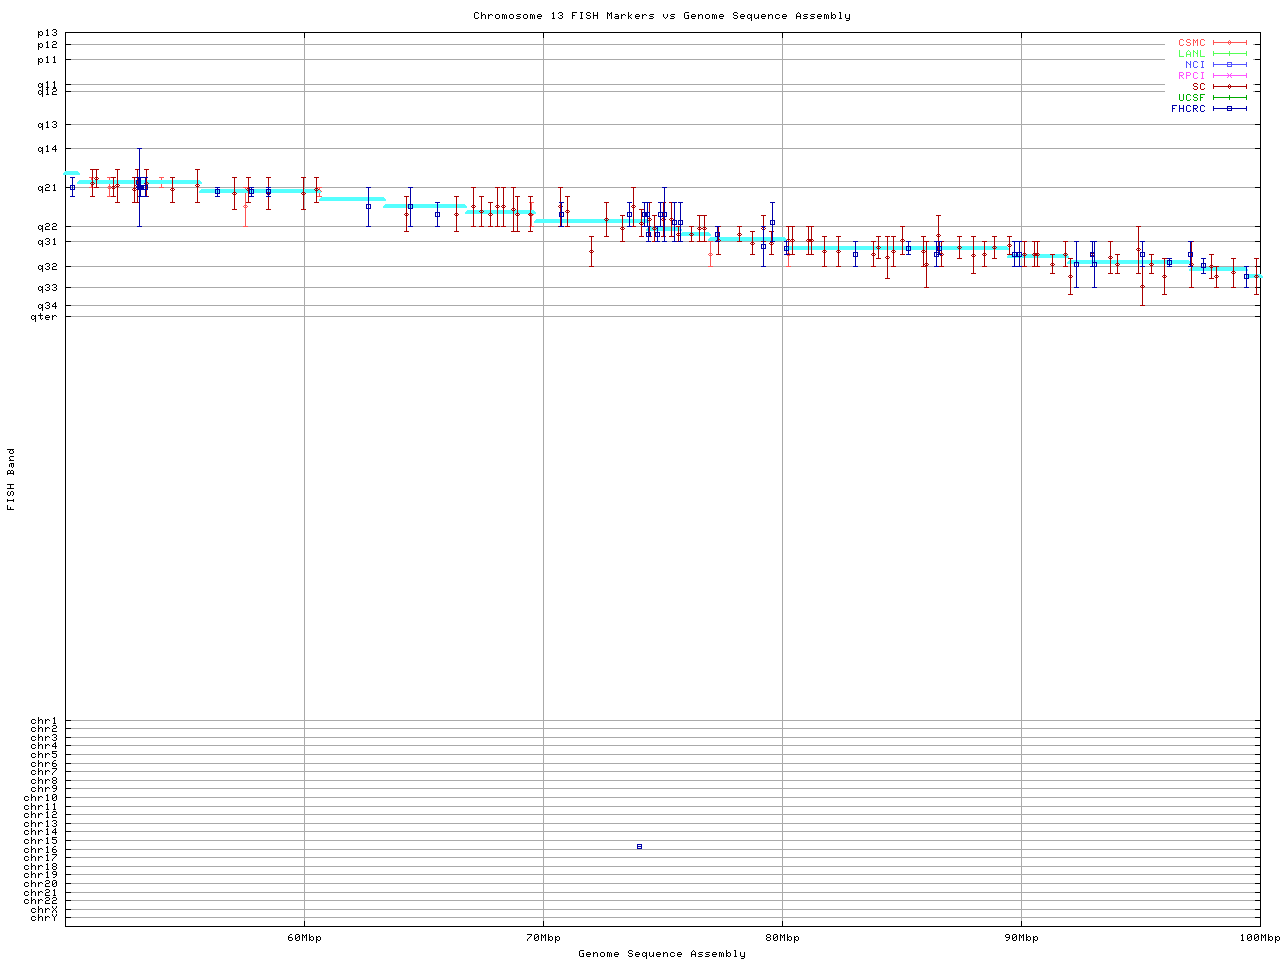The width and height of the screenshot is (1280, 960).
Task: Click the q21 band label on y-axis
Action: 47,187
